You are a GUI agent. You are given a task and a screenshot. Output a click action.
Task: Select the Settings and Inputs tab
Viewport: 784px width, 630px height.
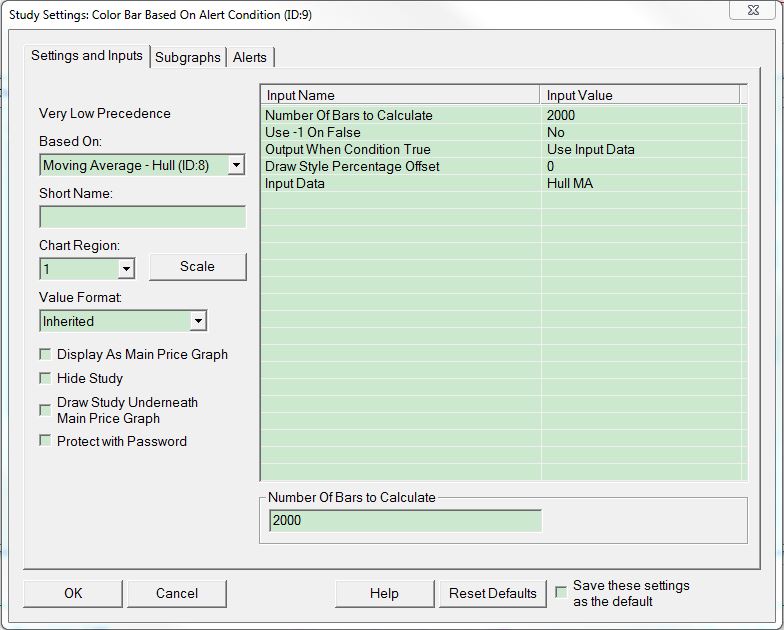point(88,56)
